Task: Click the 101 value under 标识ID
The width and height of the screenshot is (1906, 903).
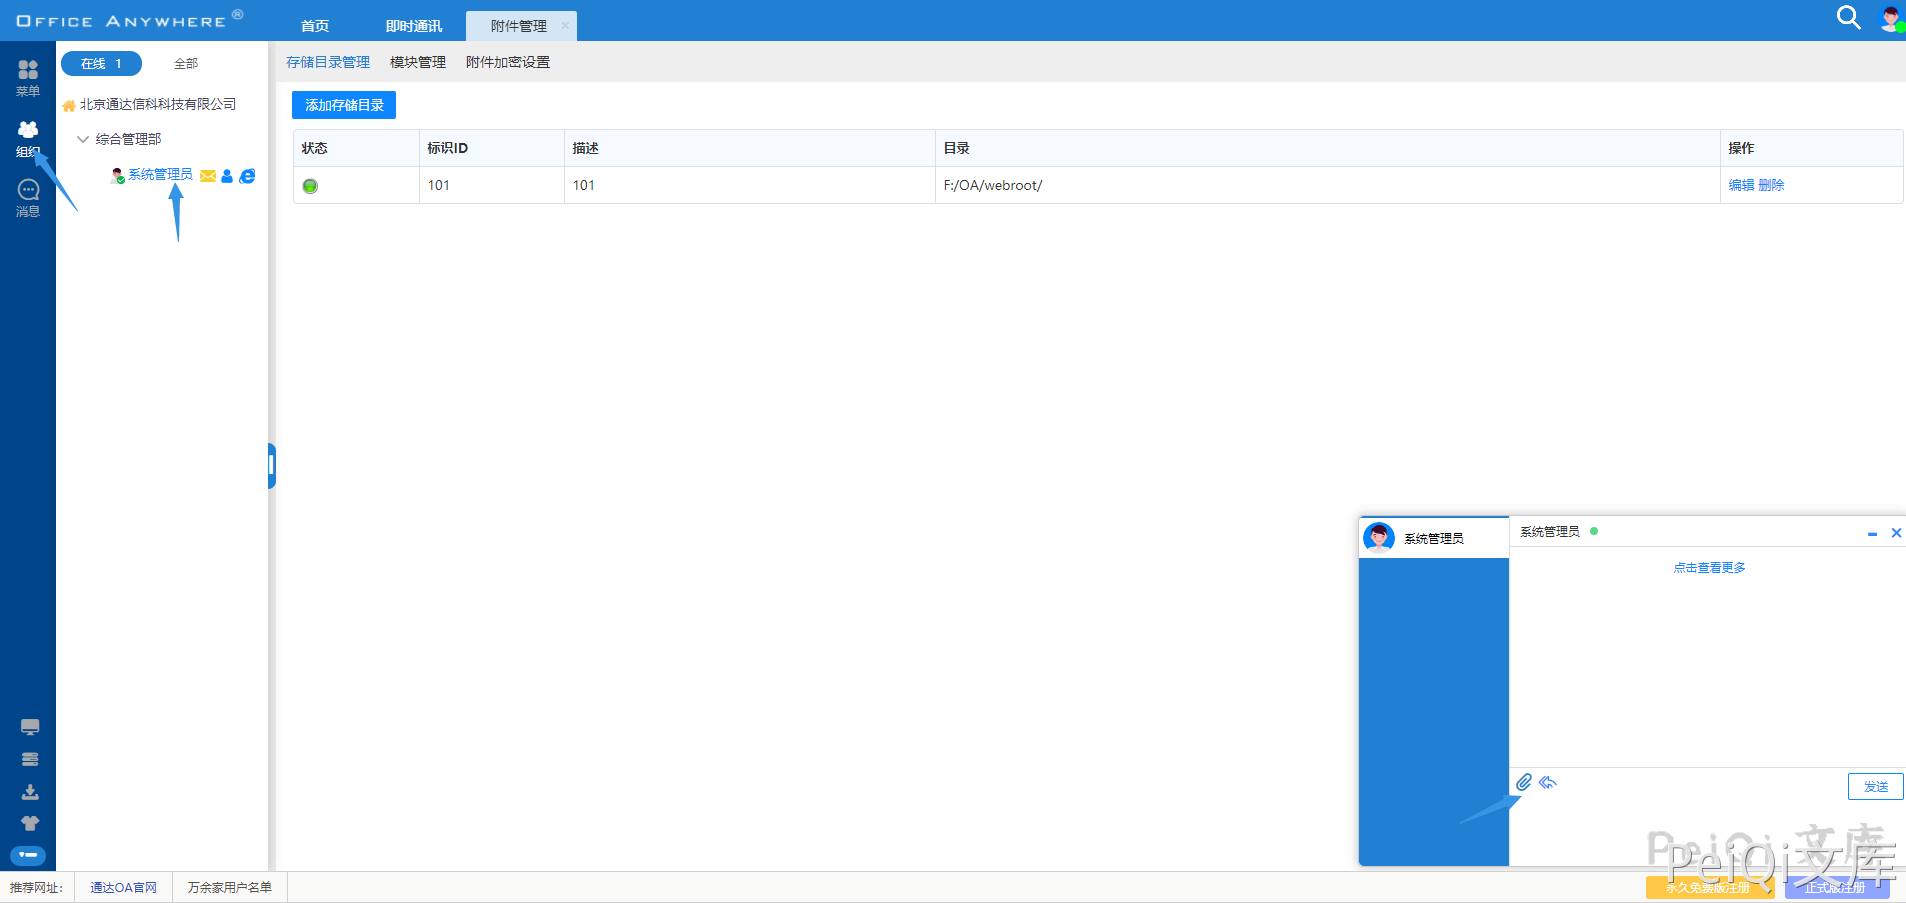Action: (438, 185)
